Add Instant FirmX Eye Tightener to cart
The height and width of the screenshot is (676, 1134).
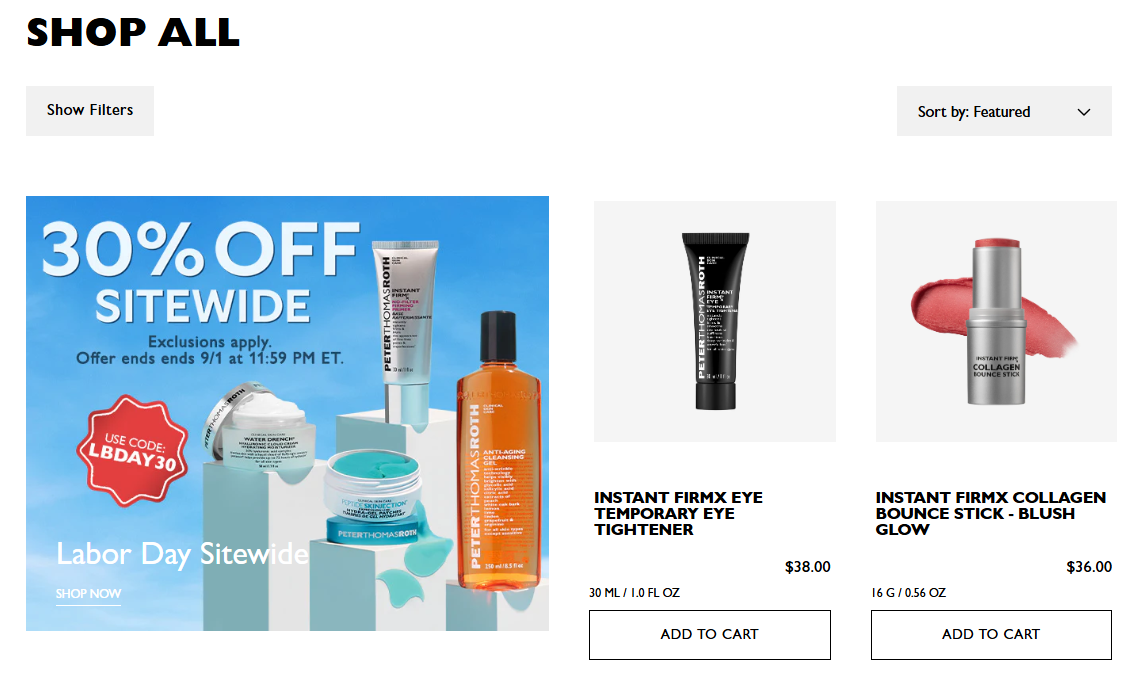[709, 634]
